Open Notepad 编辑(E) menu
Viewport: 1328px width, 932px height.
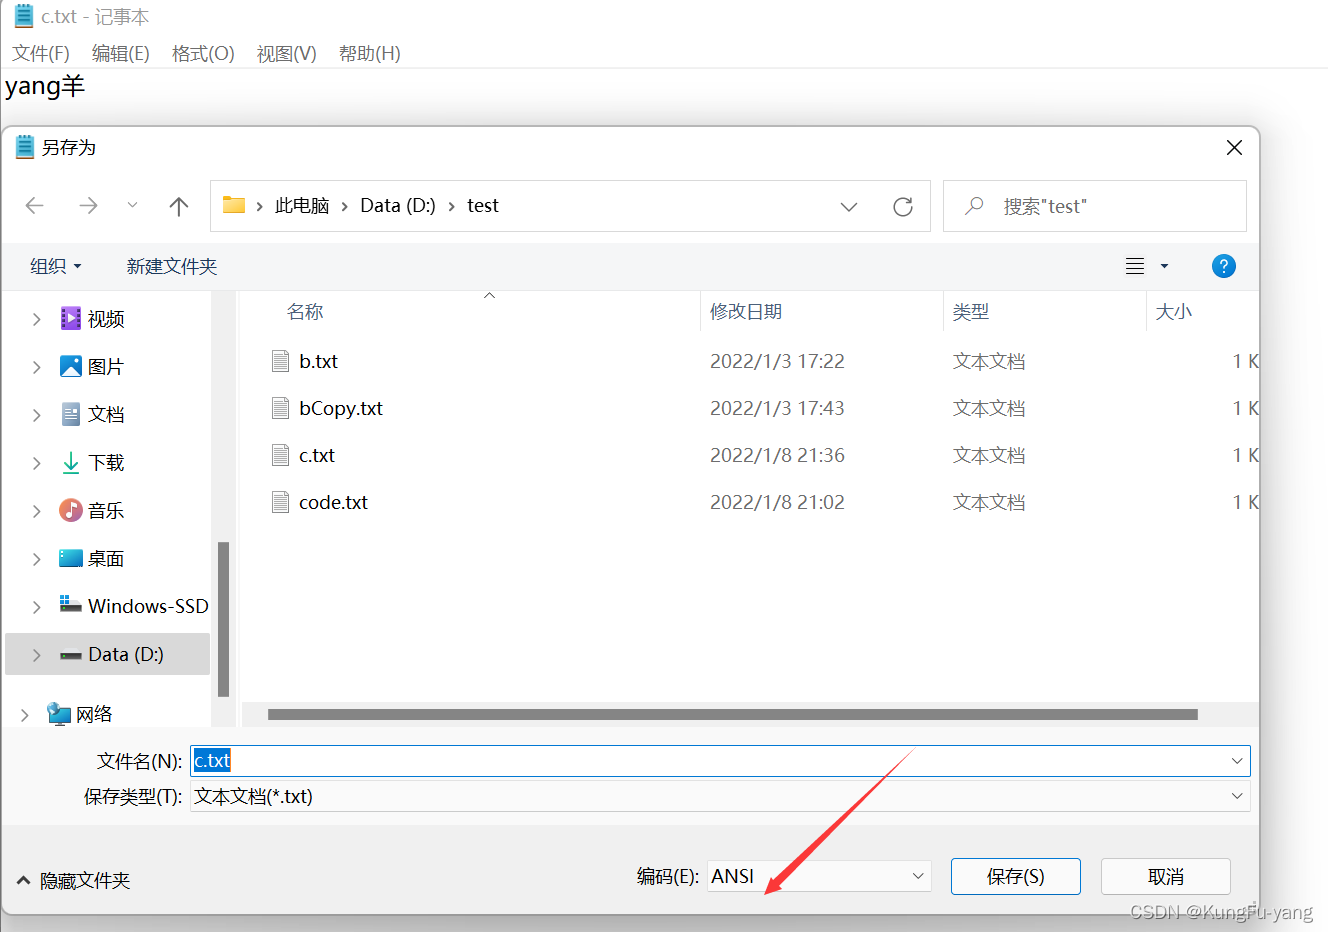(121, 53)
